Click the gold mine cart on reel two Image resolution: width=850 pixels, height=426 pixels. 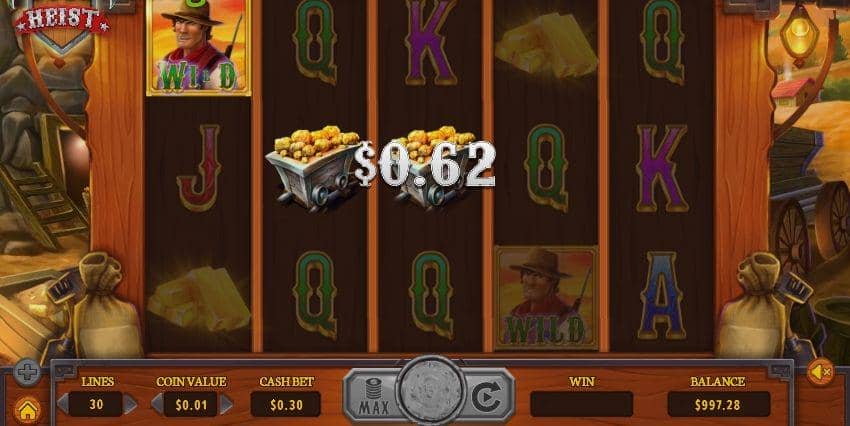pyautogui.click(x=313, y=166)
